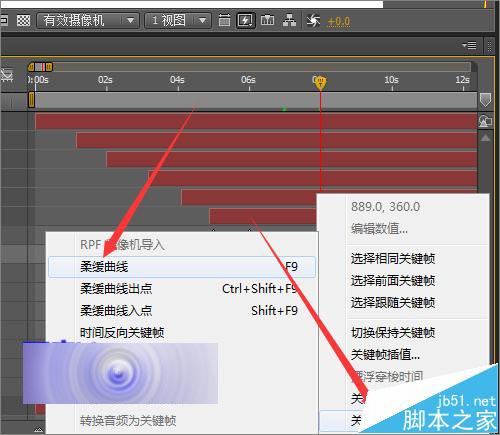Toggle the transparency grid checkerboard icon
Viewport: 500px width, 435px height.
pyautogui.click(x=23, y=21)
